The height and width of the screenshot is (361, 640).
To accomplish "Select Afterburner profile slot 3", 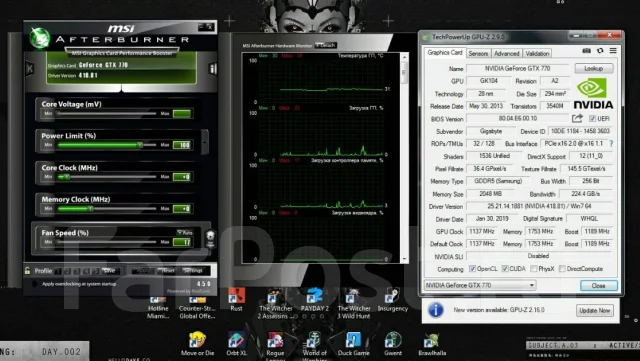I will pyautogui.click(x=77, y=271).
